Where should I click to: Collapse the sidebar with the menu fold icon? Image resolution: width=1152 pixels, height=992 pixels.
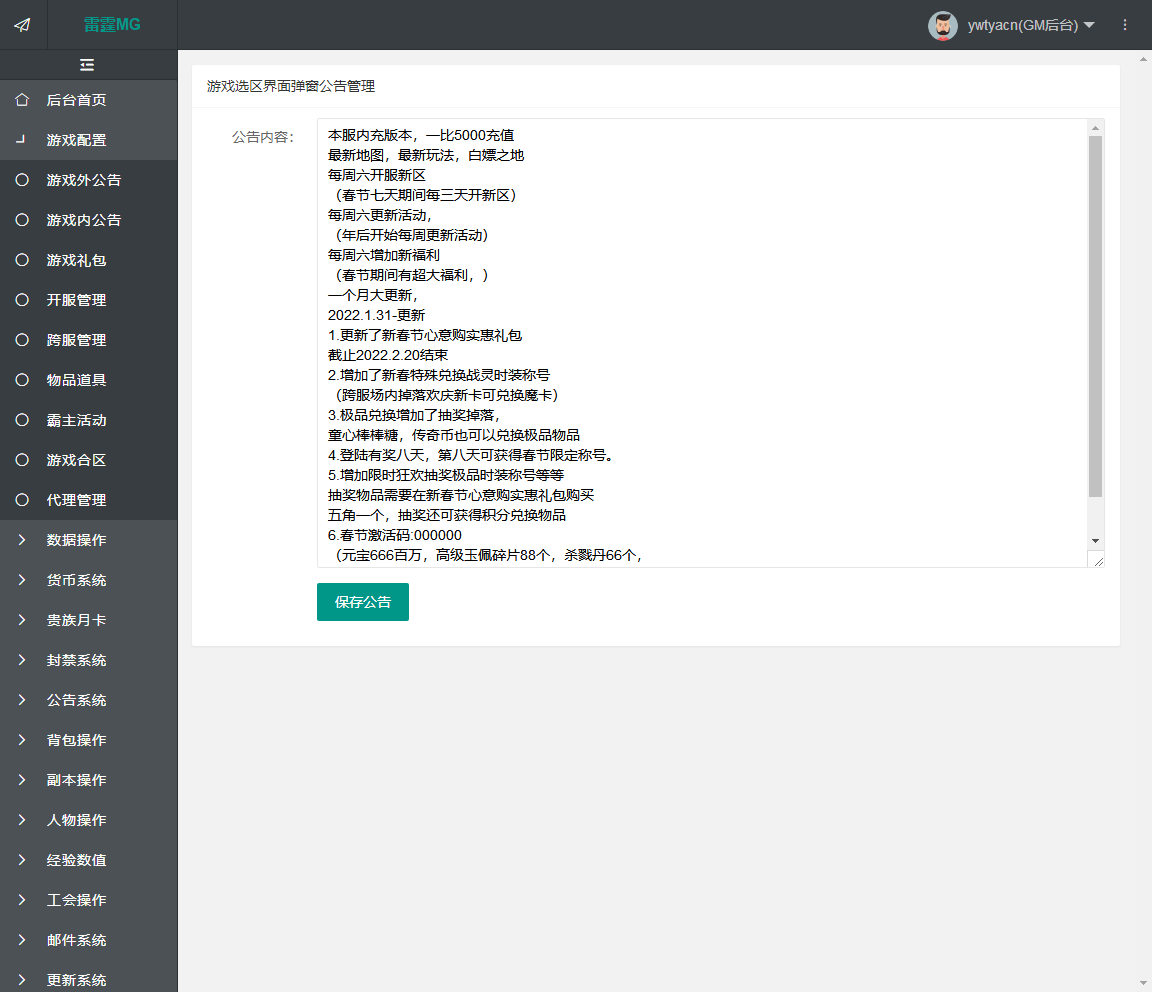click(x=87, y=65)
